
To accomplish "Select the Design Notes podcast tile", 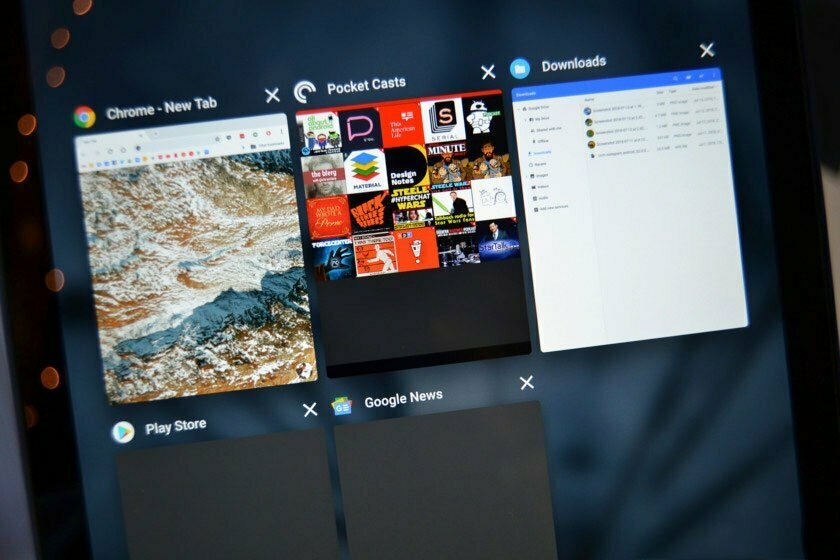I will tap(407, 167).
